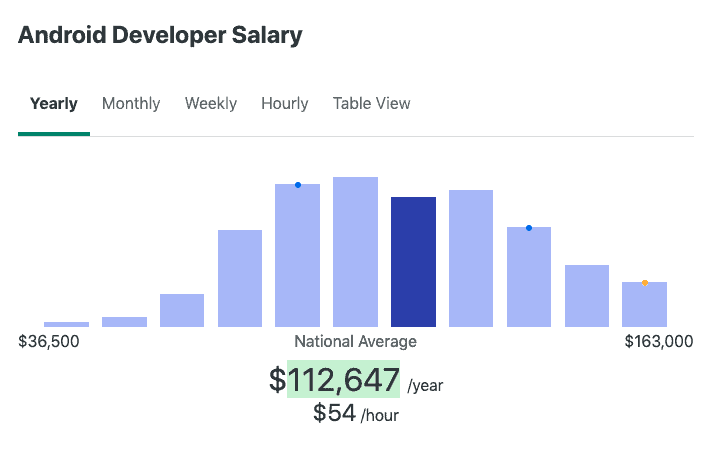
Task: Select the shortest bar at the far left
Action: (x=66, y=324)
